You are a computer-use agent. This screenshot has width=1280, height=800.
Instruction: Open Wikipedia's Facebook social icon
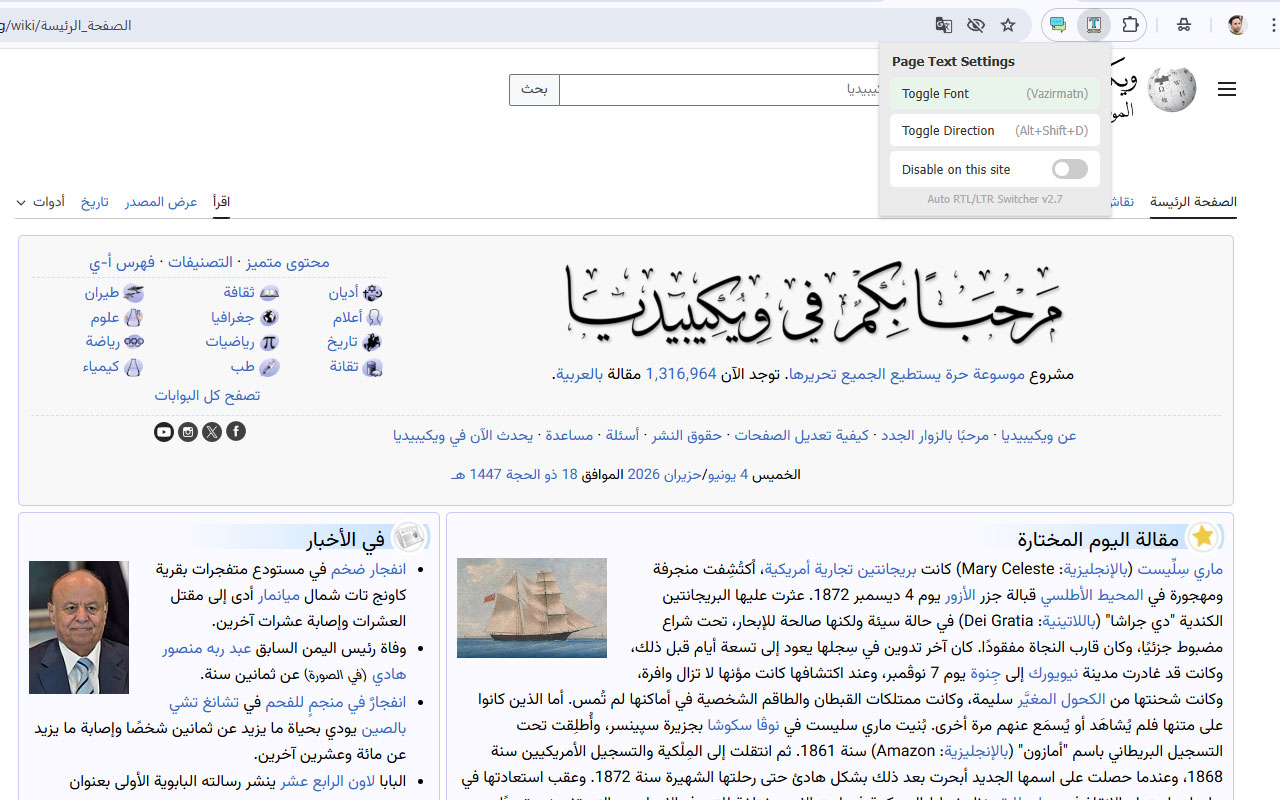[236, 432]
